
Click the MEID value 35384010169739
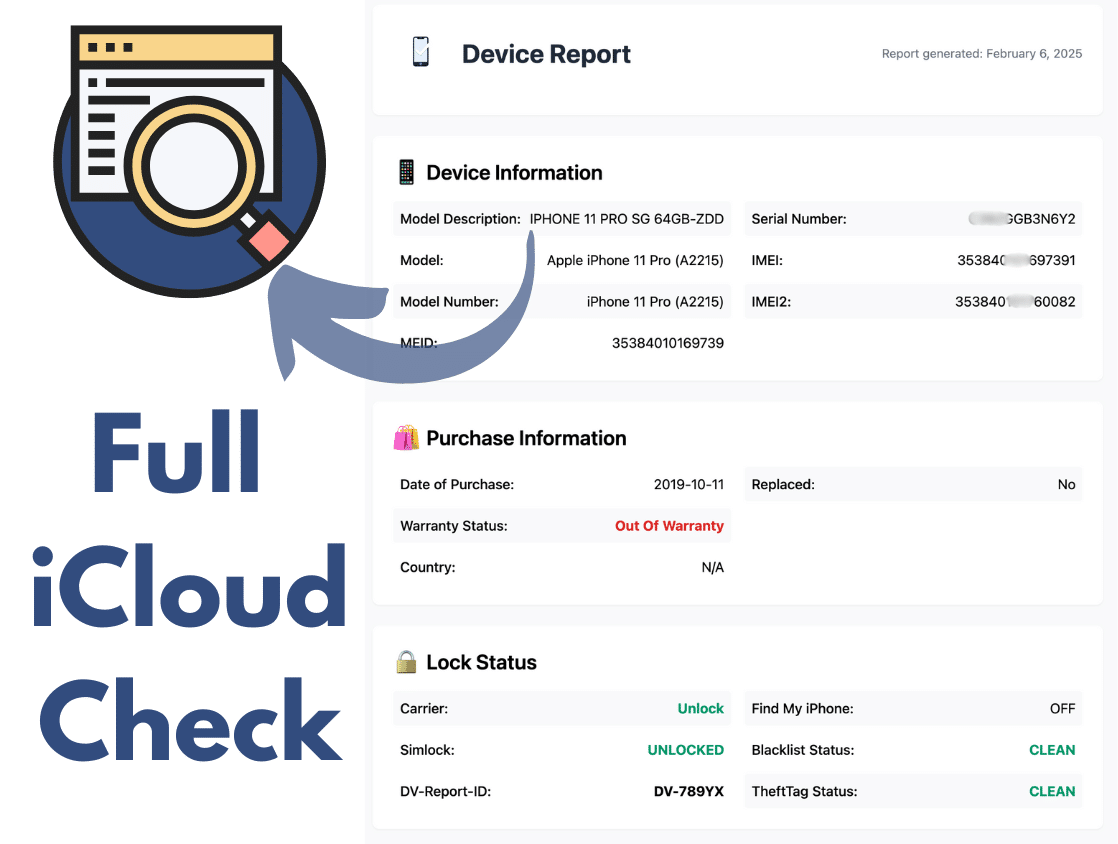[x=667, y=343]
